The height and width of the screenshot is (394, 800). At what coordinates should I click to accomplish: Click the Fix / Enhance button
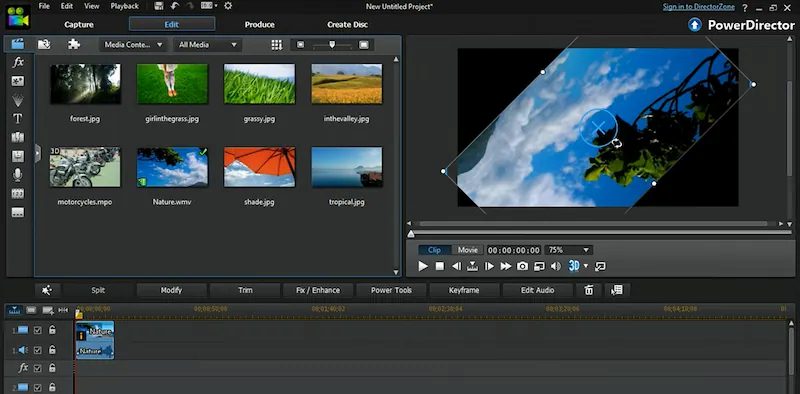click(318, 290)
